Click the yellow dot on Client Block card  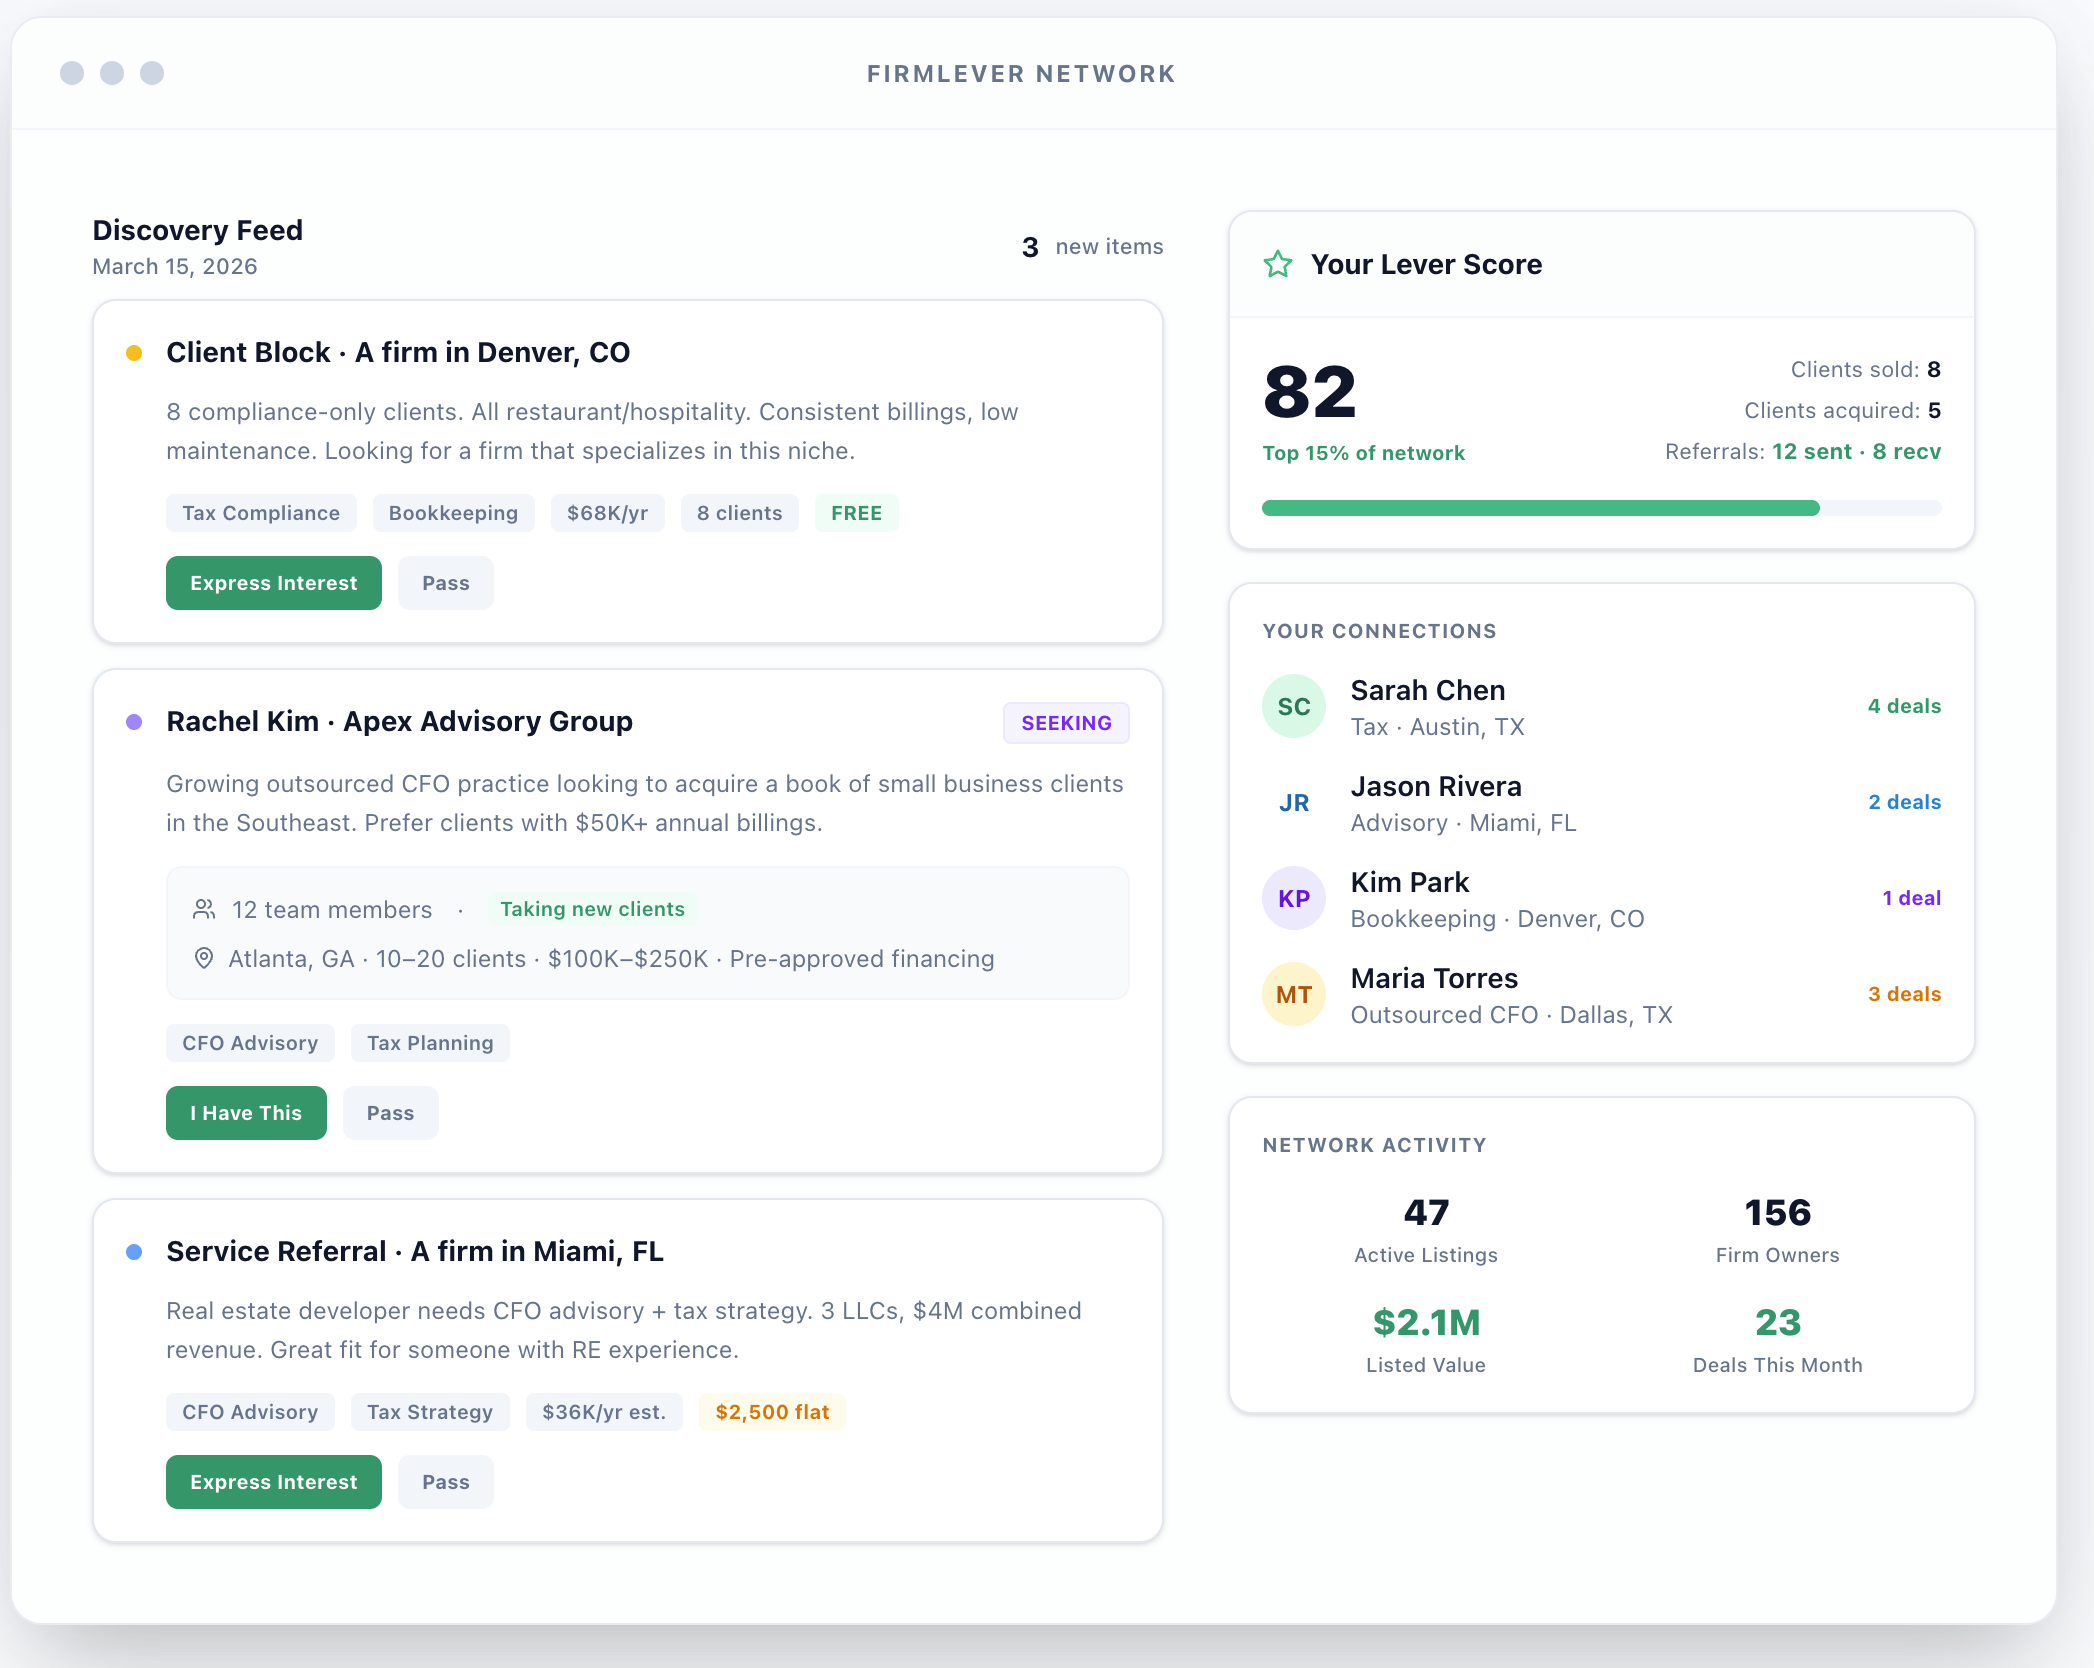tap(134, 353)
